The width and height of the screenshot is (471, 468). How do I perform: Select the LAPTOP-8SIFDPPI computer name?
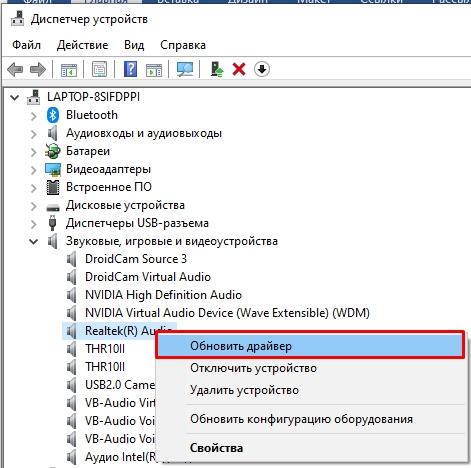(93, 97)
